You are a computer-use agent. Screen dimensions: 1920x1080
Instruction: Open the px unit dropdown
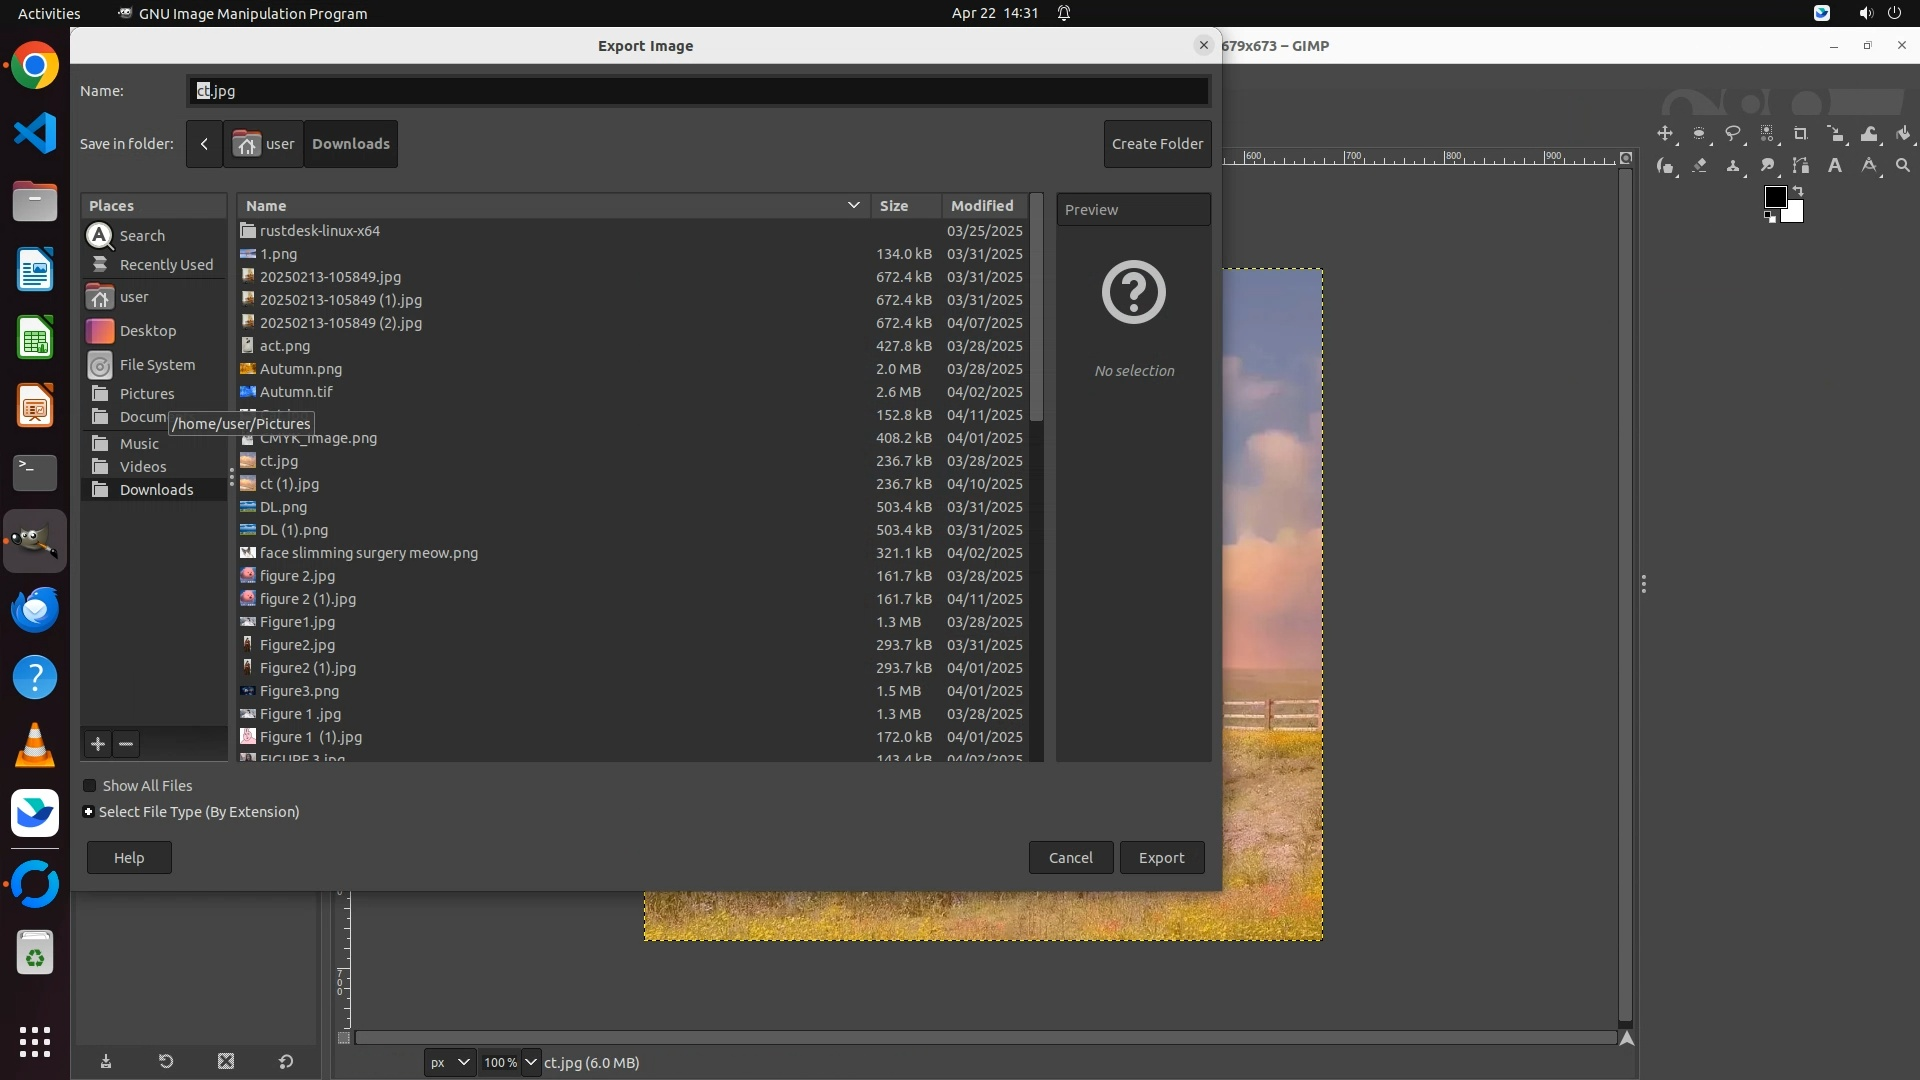tap(449, 1062)
